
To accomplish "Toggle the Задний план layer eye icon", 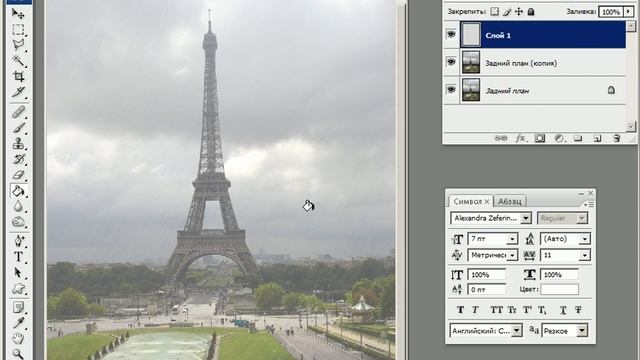I will tap(451, 89).
